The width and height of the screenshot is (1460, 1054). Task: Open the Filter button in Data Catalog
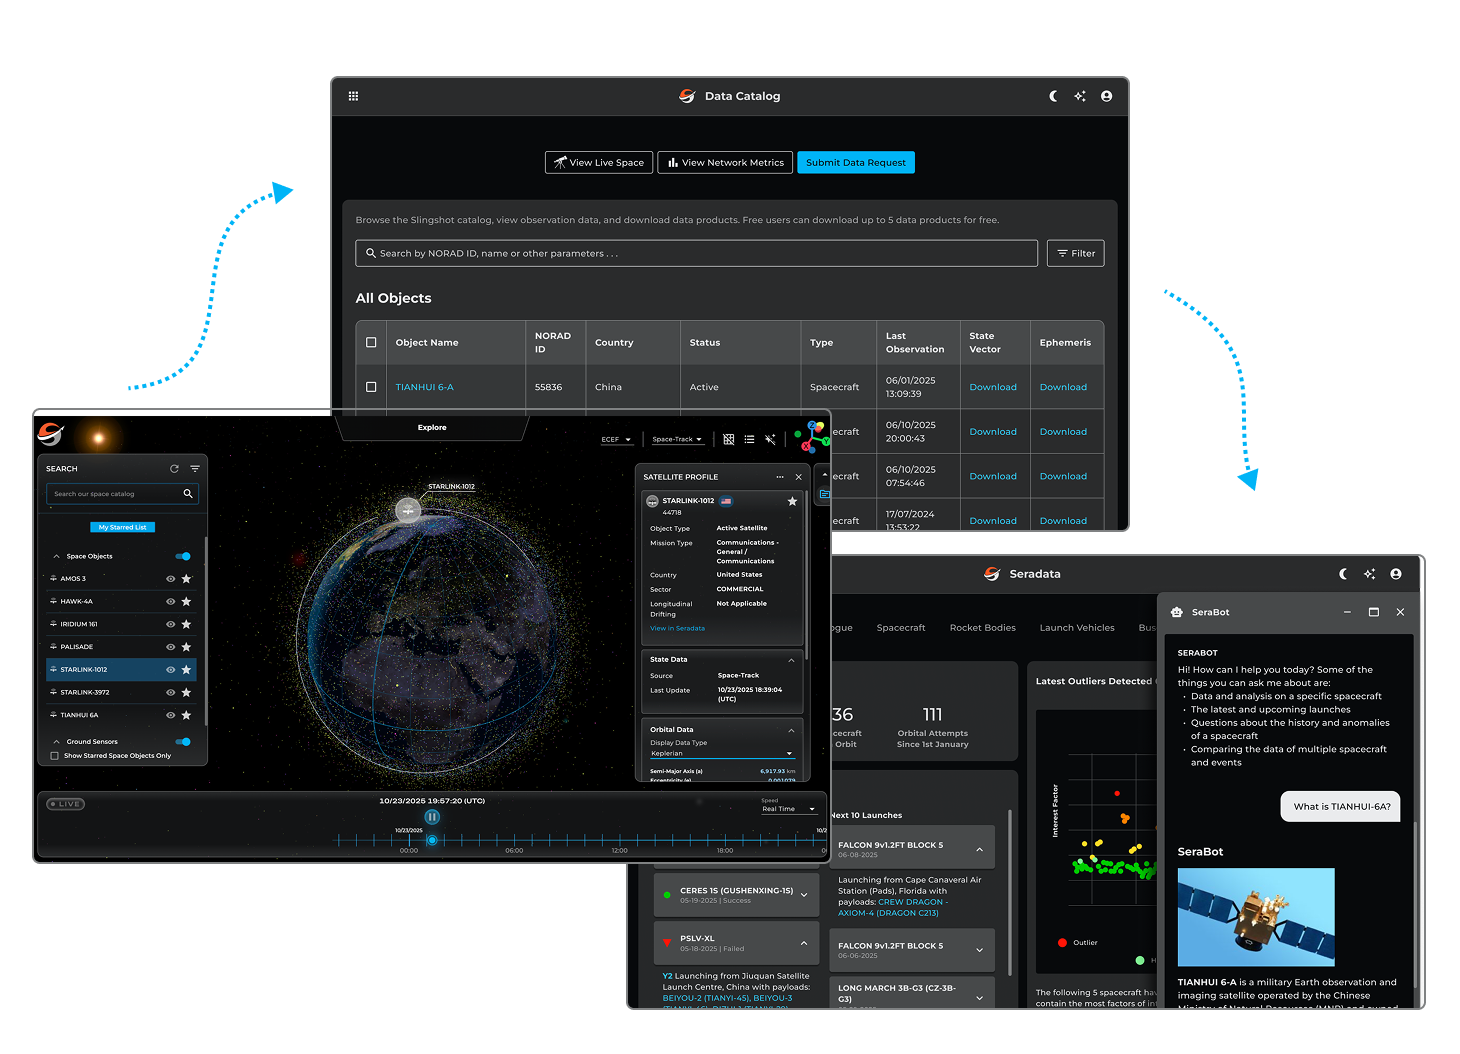click(1076, 253)
